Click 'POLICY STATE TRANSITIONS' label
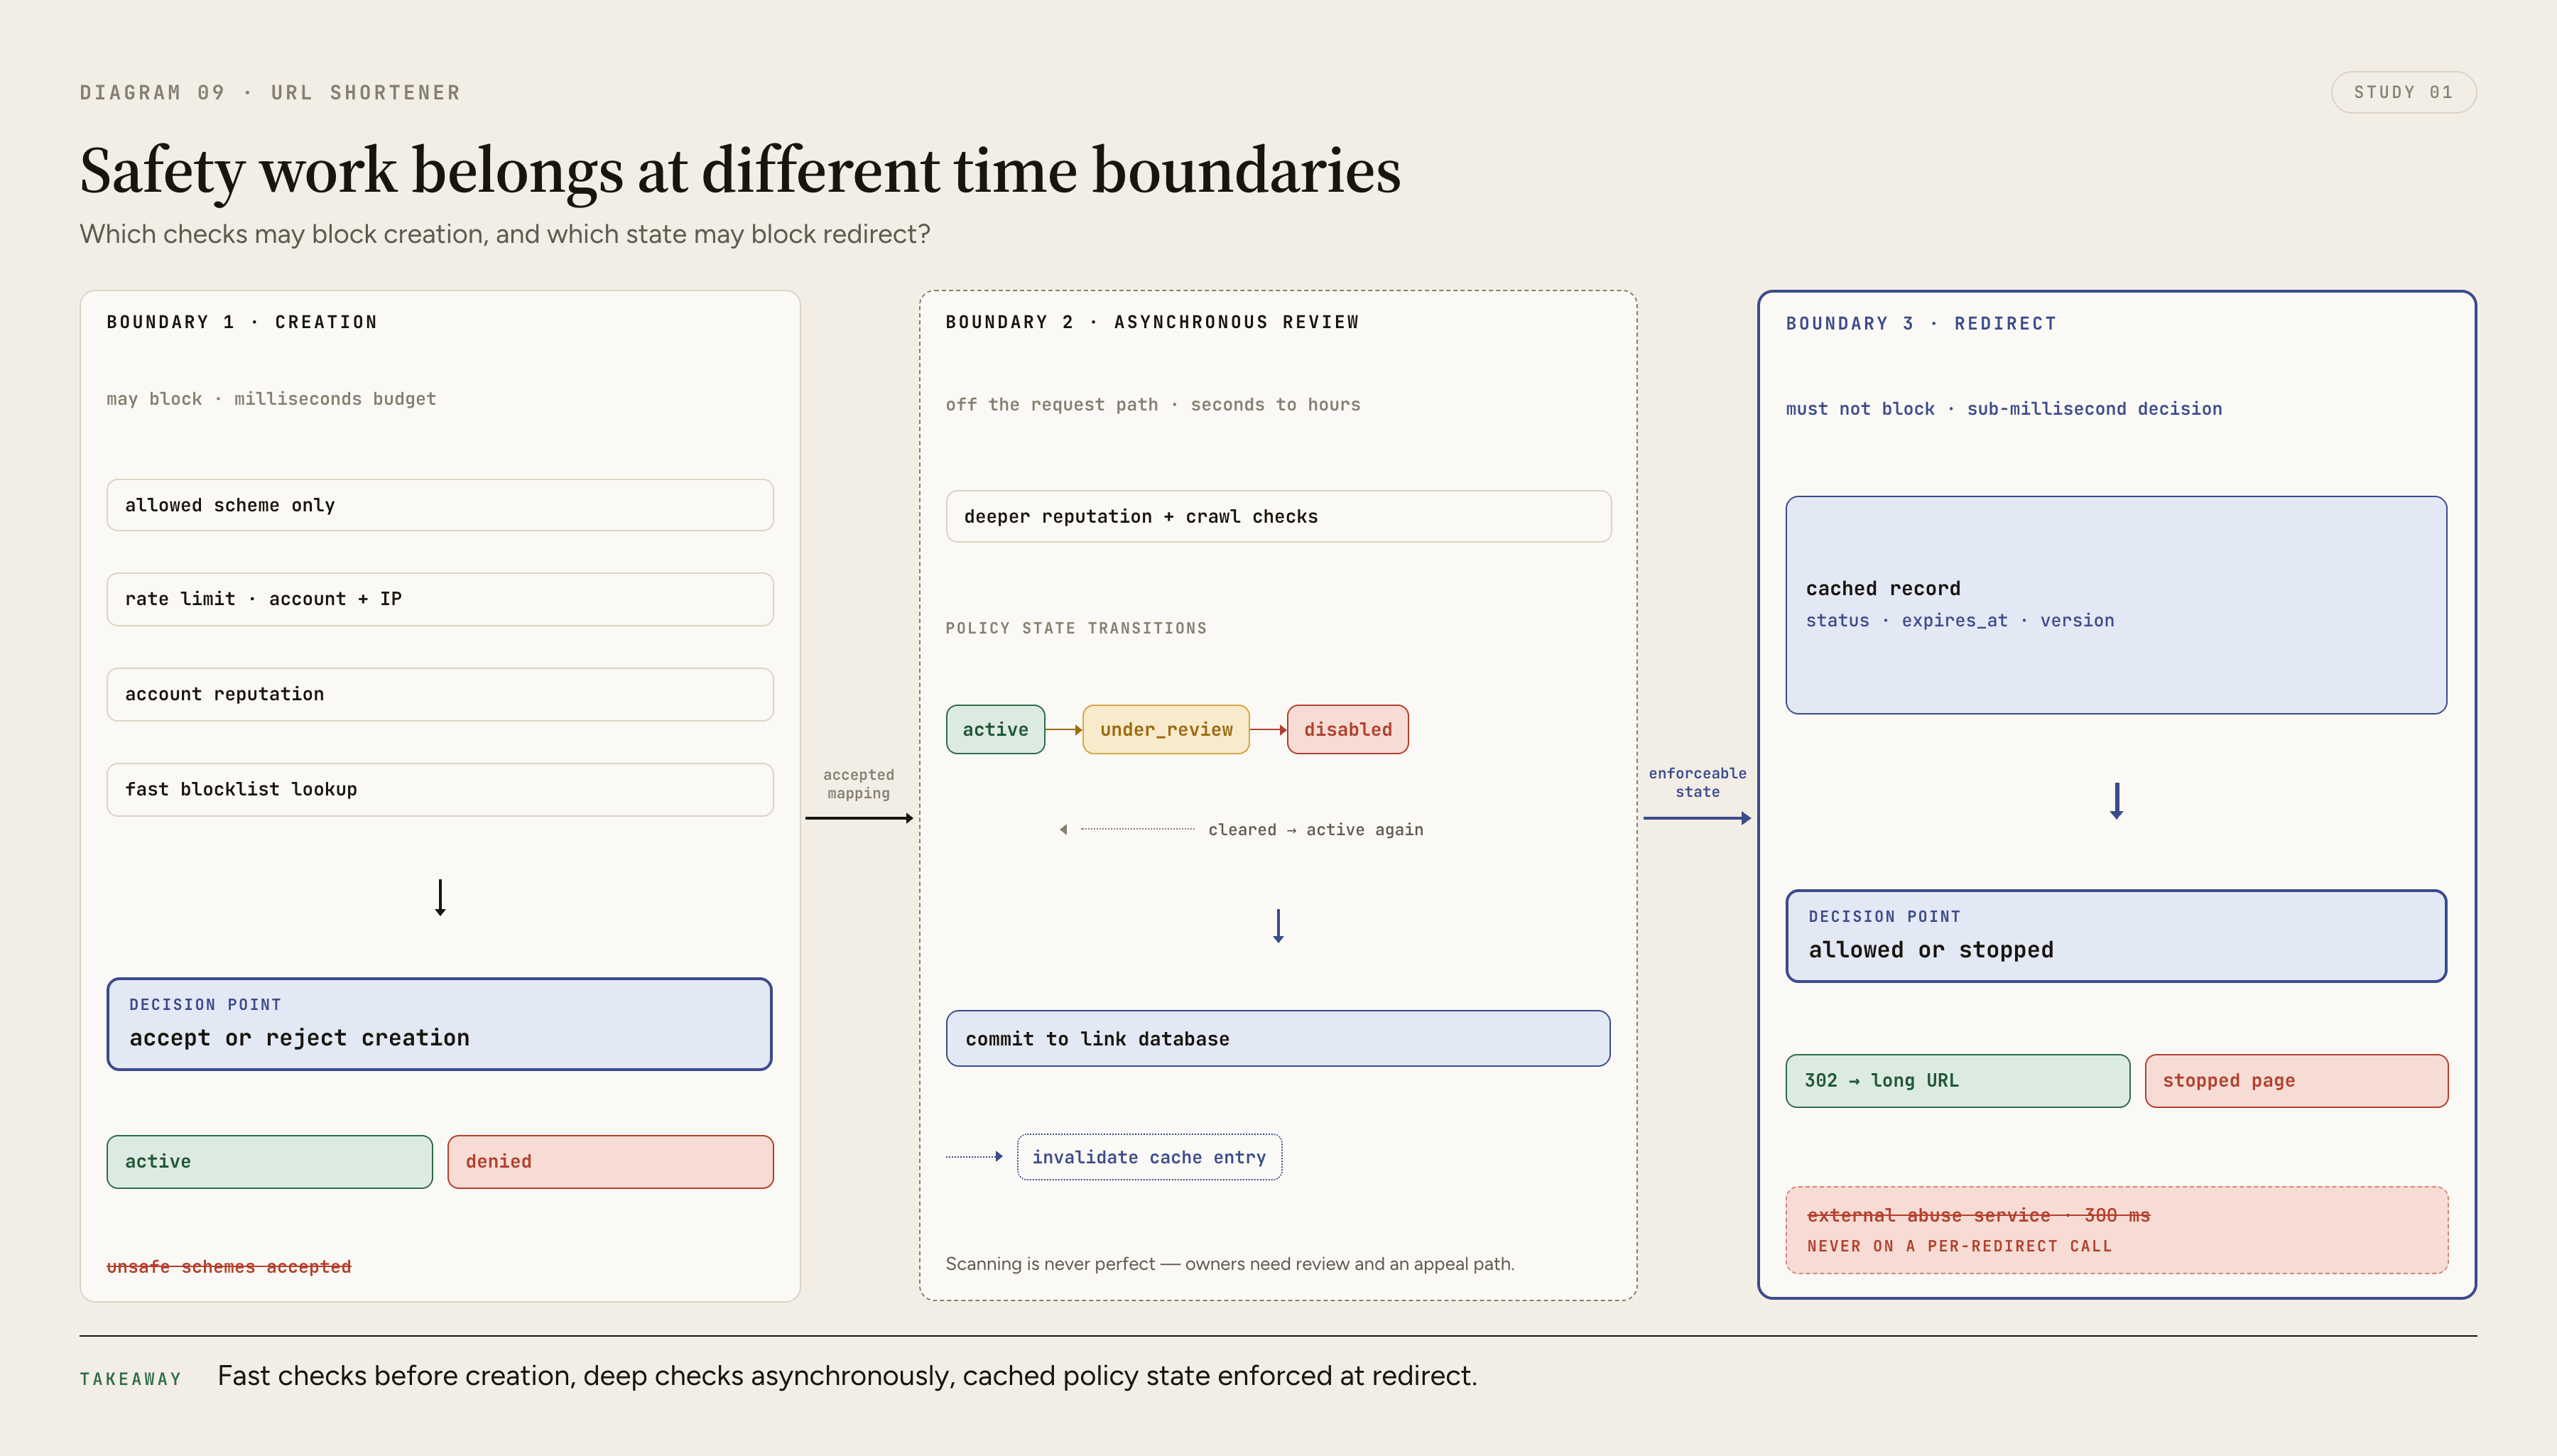 pos(1076,628)
